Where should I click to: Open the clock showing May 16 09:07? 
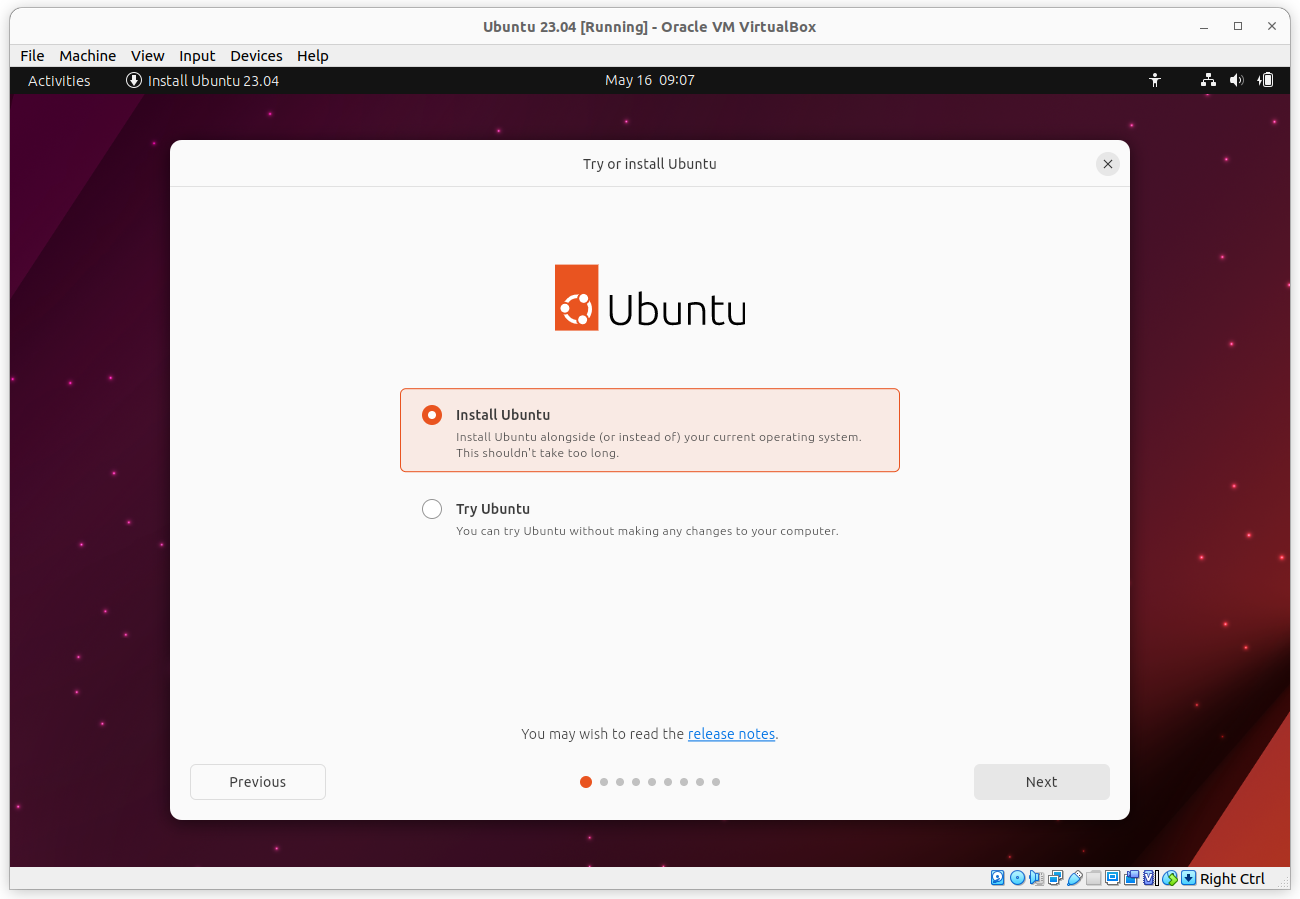(649, 81)
